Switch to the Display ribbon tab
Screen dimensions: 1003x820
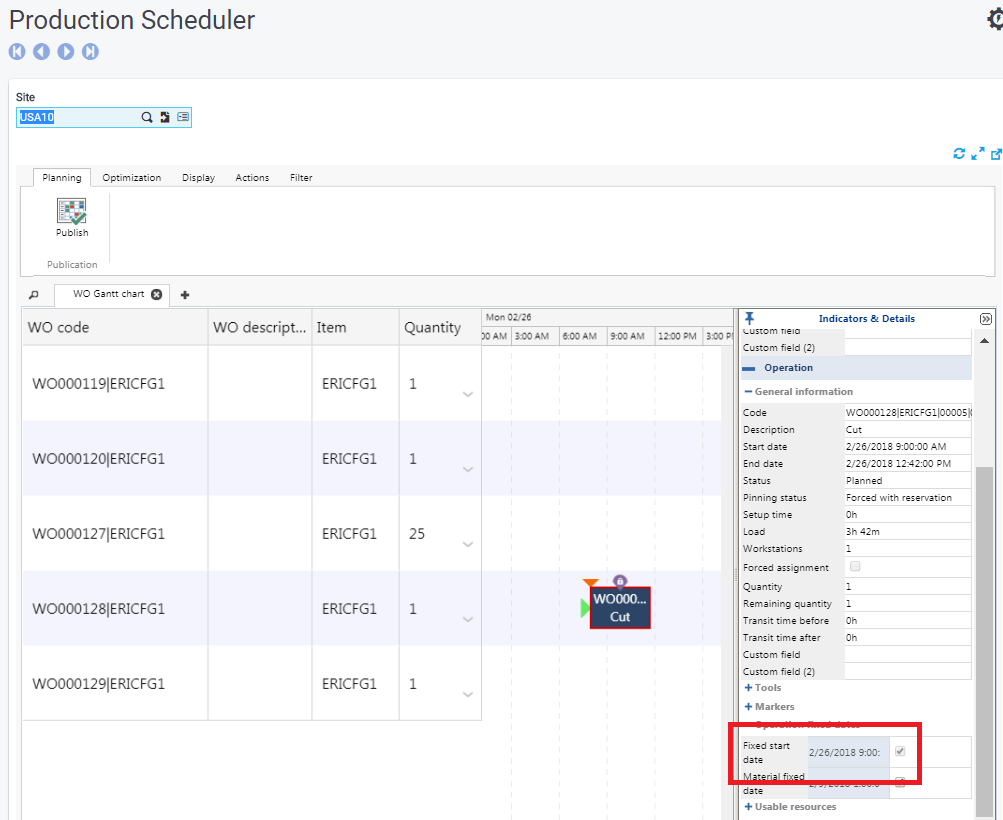point(198,178)
